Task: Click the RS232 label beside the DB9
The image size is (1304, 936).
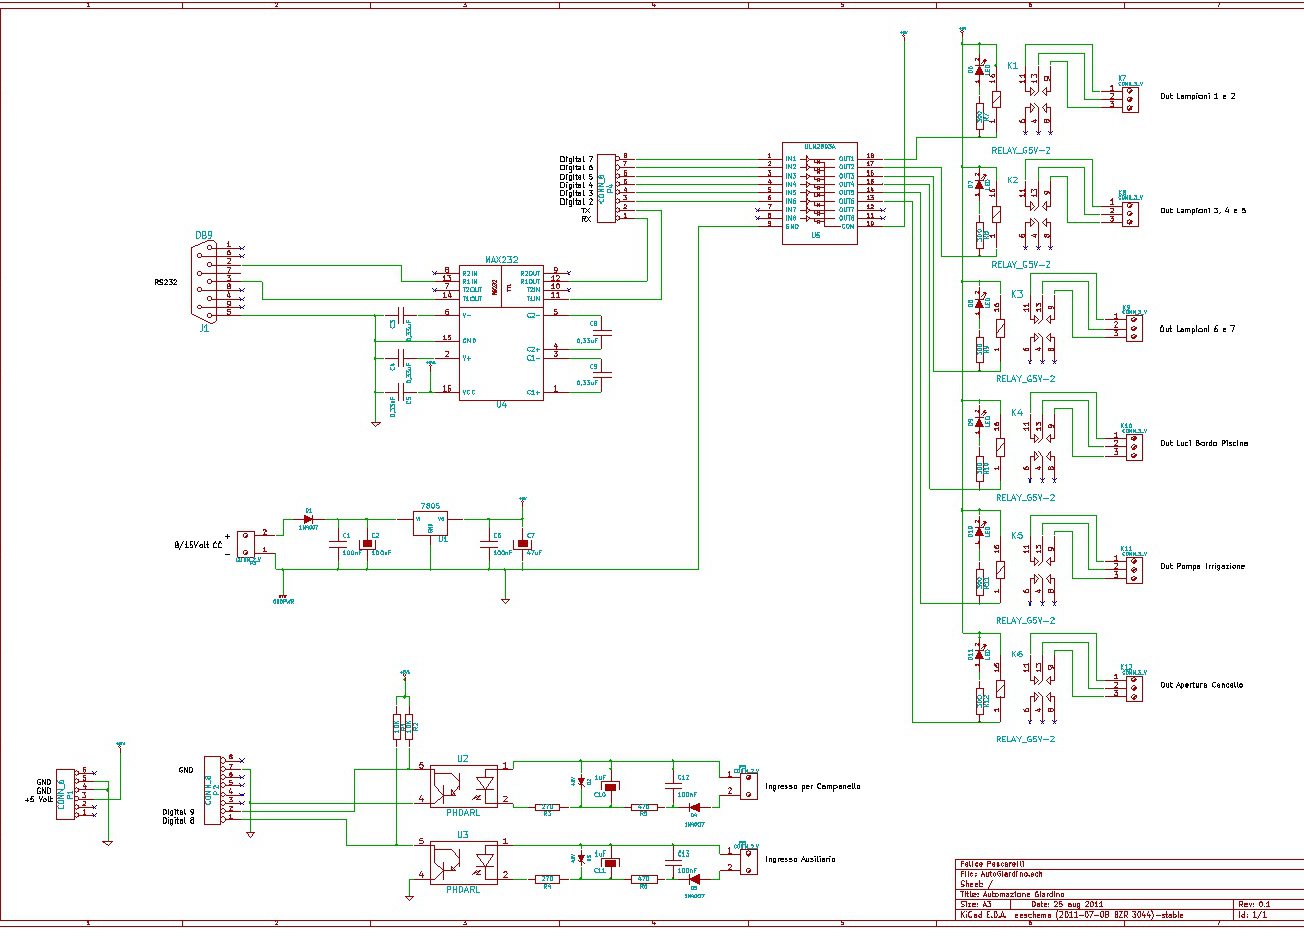Action: click(165, 282)
